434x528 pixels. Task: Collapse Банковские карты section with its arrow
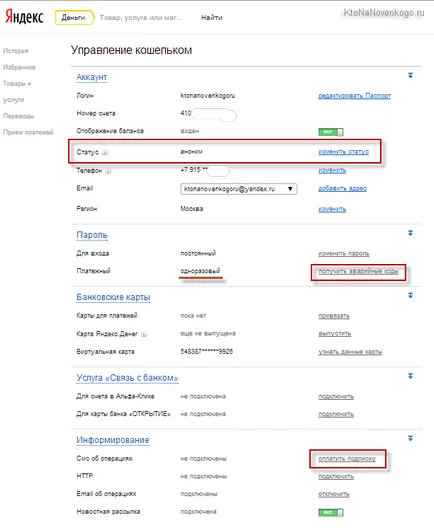(410, 295)
